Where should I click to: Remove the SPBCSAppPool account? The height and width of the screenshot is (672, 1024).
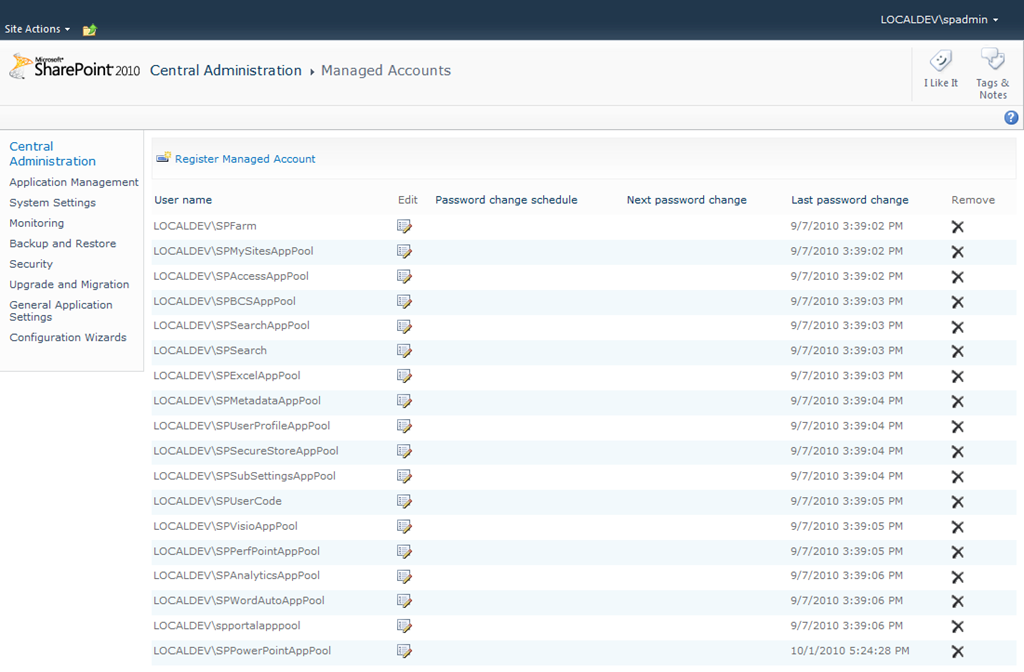(x=957, y=302)
